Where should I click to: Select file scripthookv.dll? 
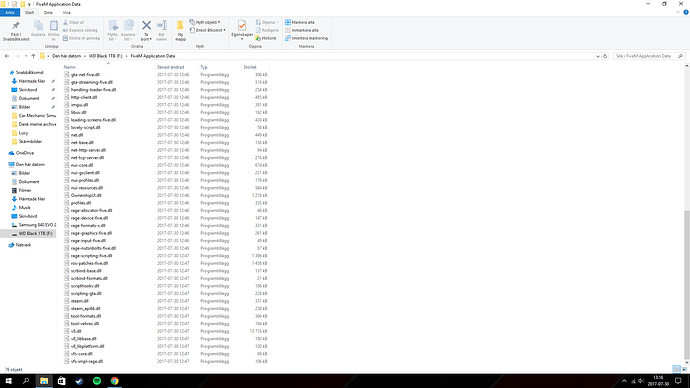click(84, 286)
